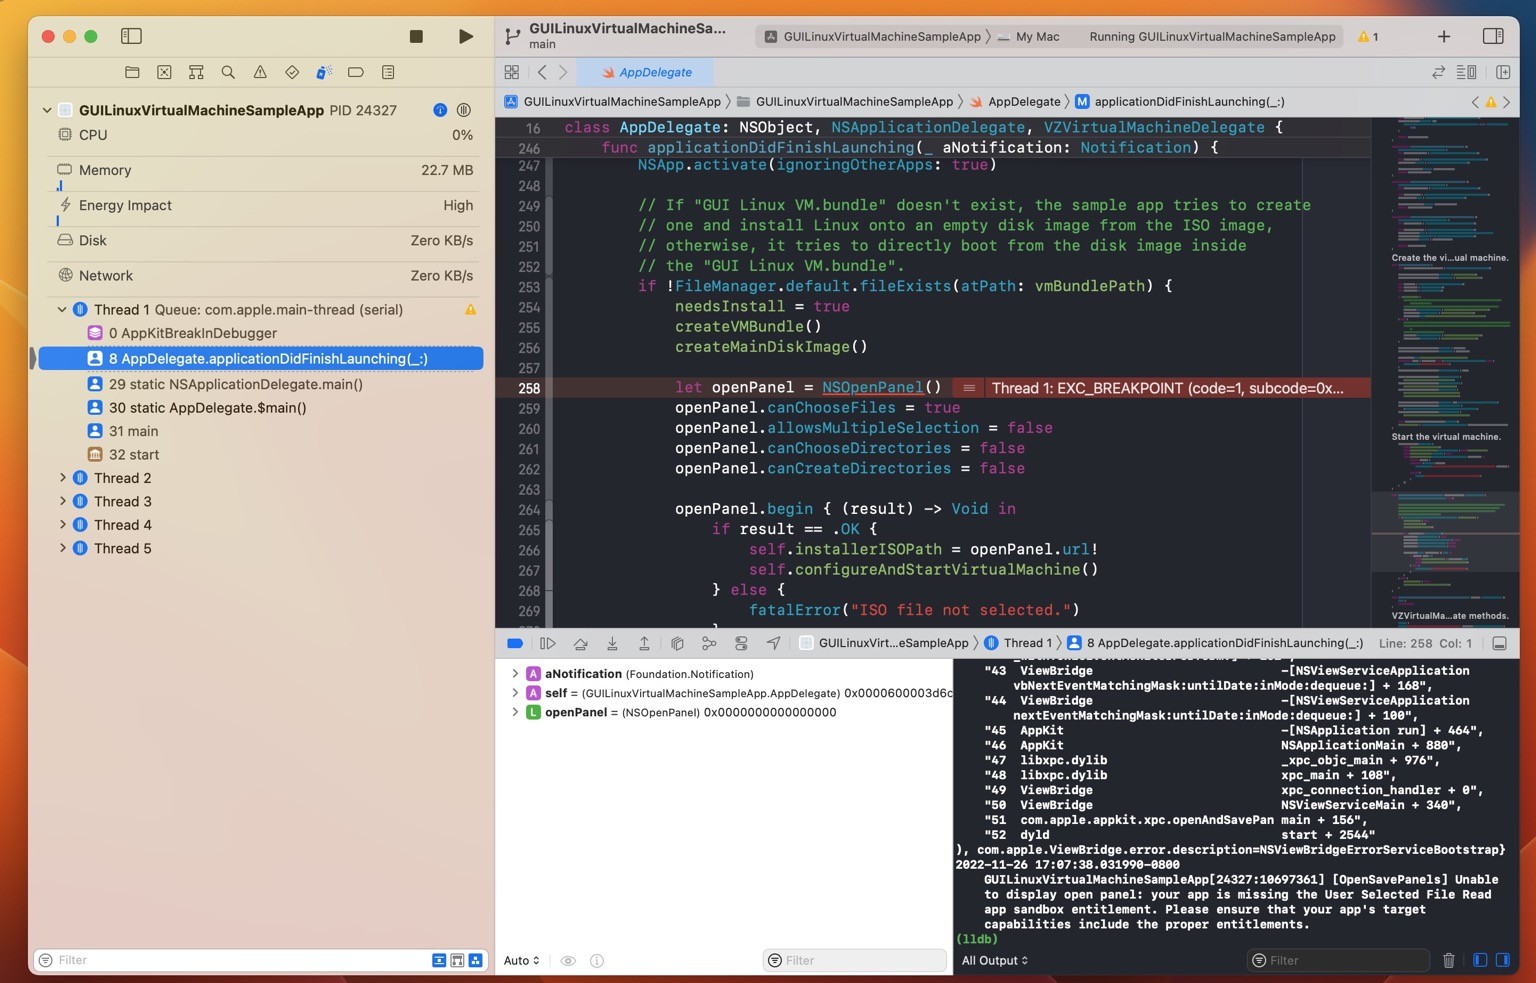Open the Find navigator magnifier icon
1536x983 pixels.
pos(228,72)
